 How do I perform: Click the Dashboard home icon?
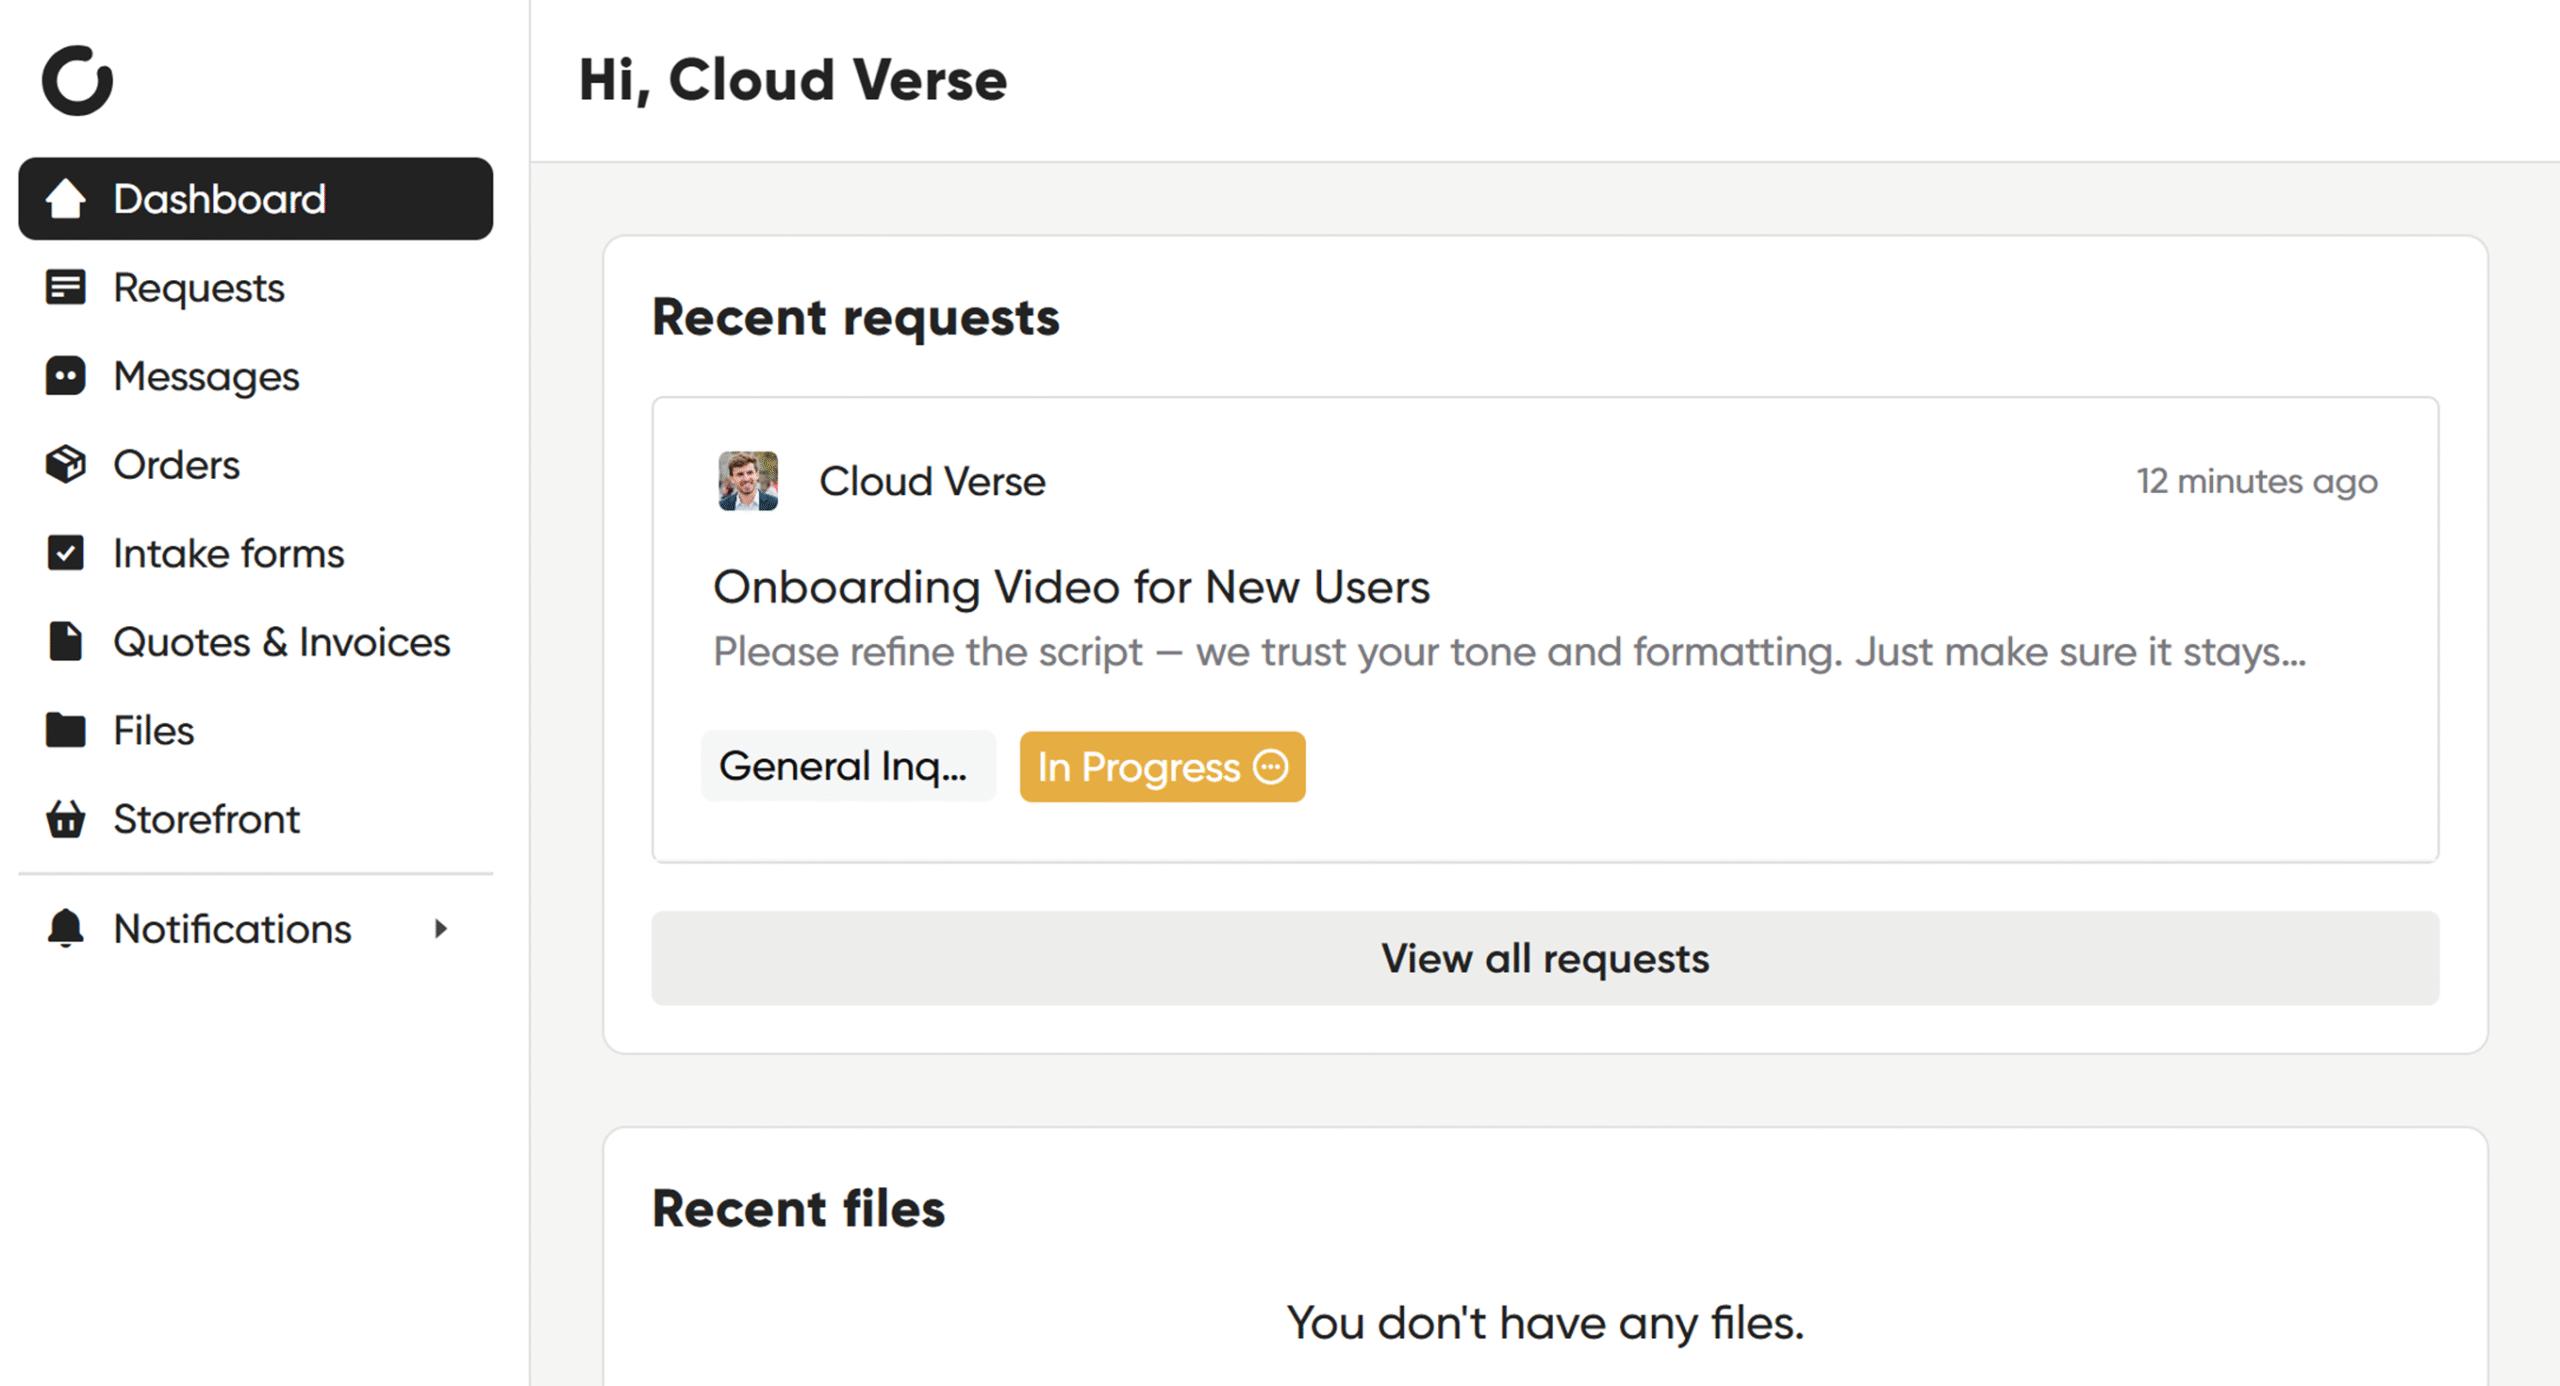pyautogui.click(x=66, y=199)
